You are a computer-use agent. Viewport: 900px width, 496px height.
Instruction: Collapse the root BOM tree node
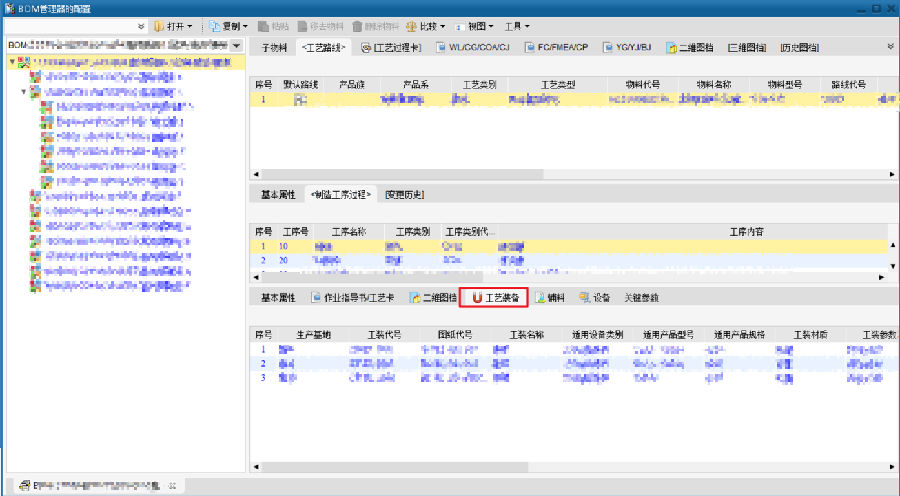[x=12, y=62]
